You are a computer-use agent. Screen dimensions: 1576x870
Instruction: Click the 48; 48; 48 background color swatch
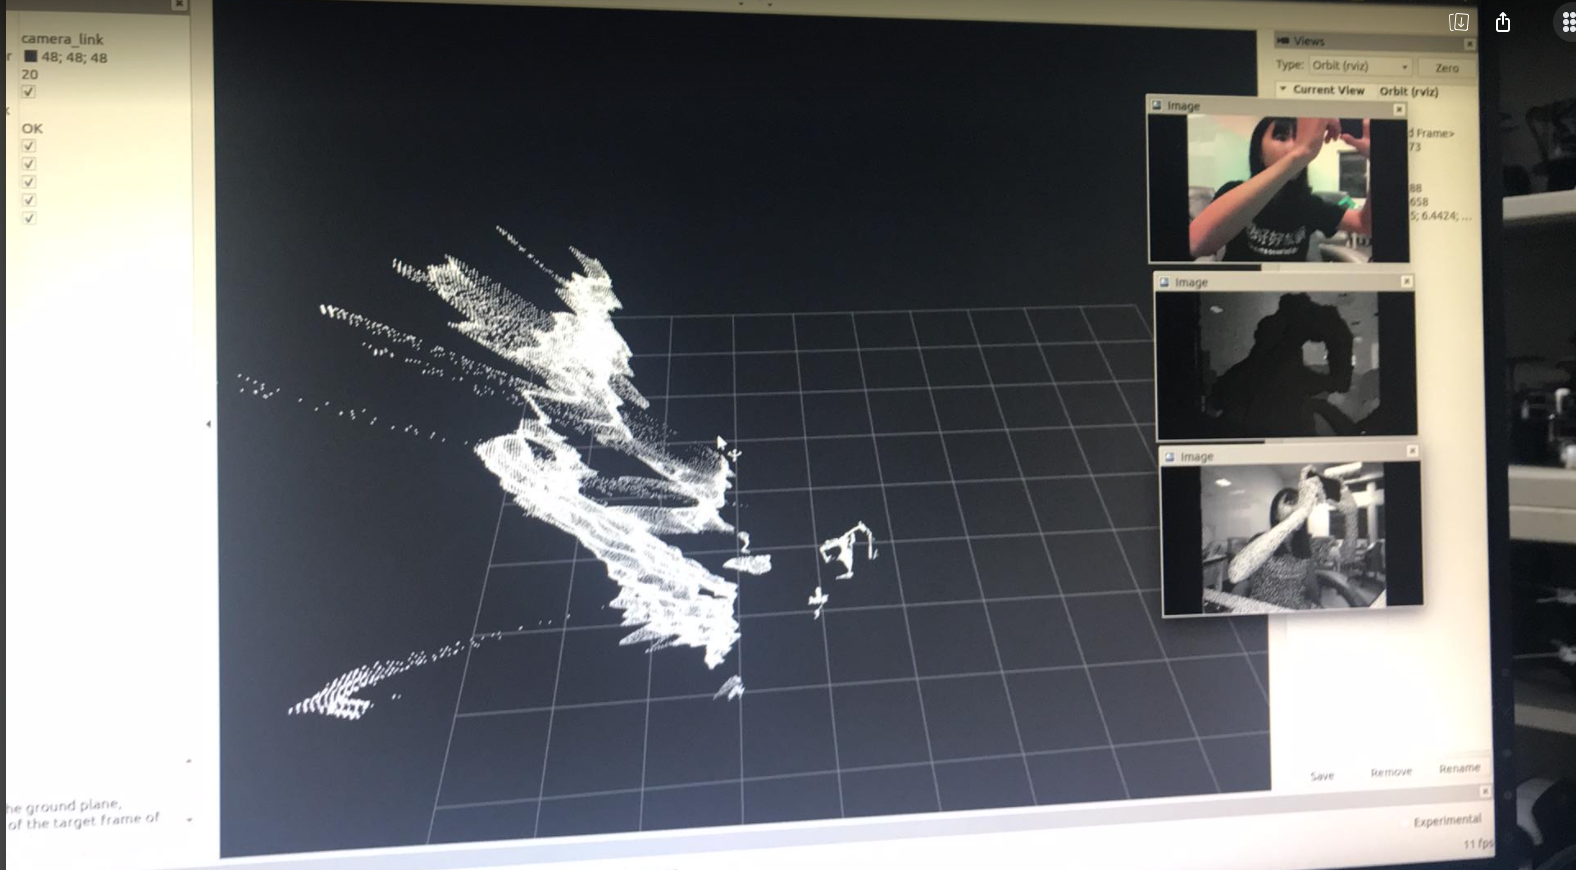(31, 57)
